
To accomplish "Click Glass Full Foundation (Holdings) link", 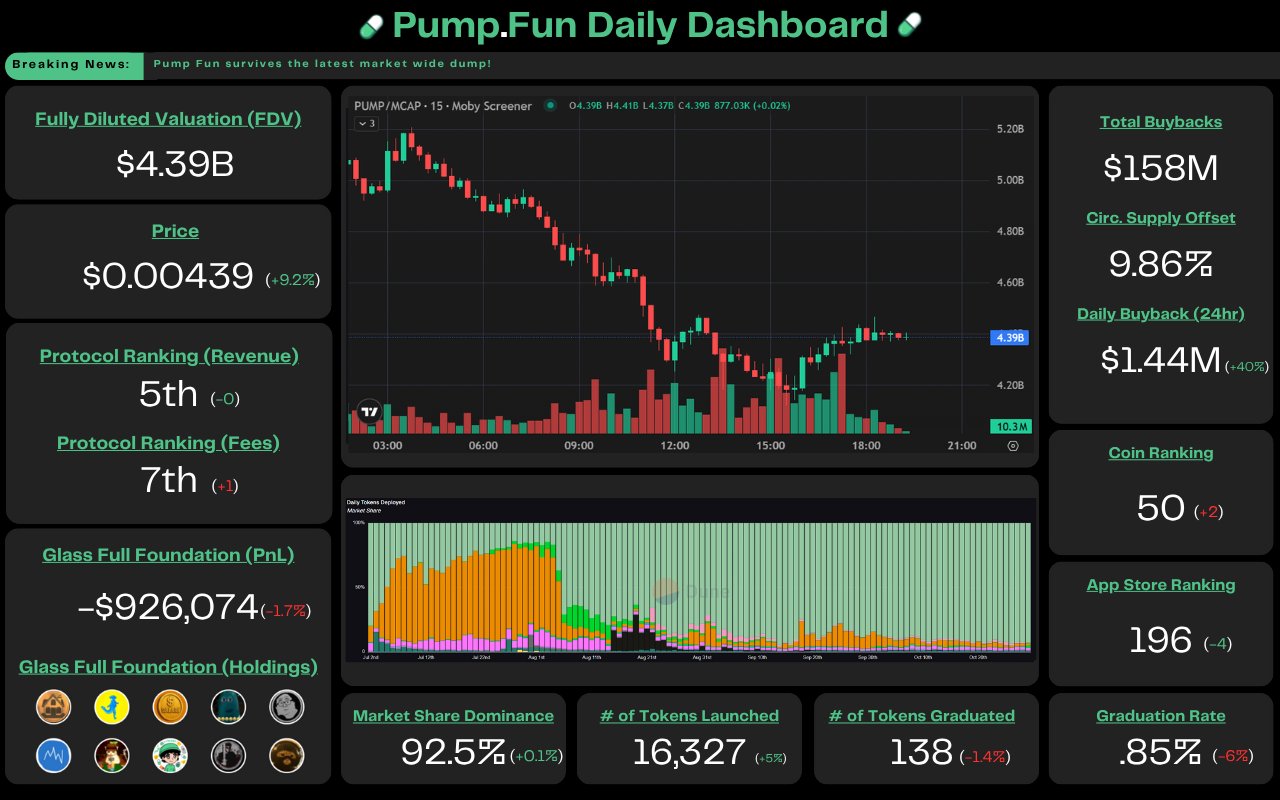I will 168,667.
